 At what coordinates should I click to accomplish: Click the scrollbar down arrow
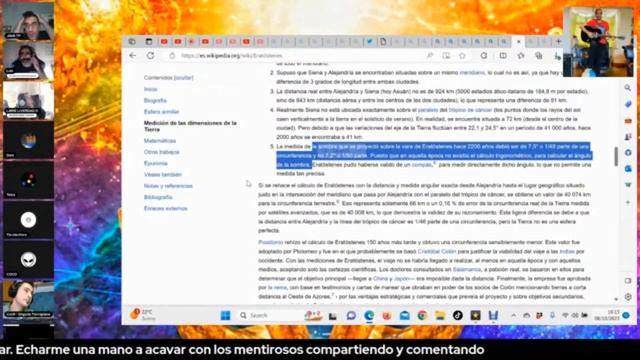(616, 300)
